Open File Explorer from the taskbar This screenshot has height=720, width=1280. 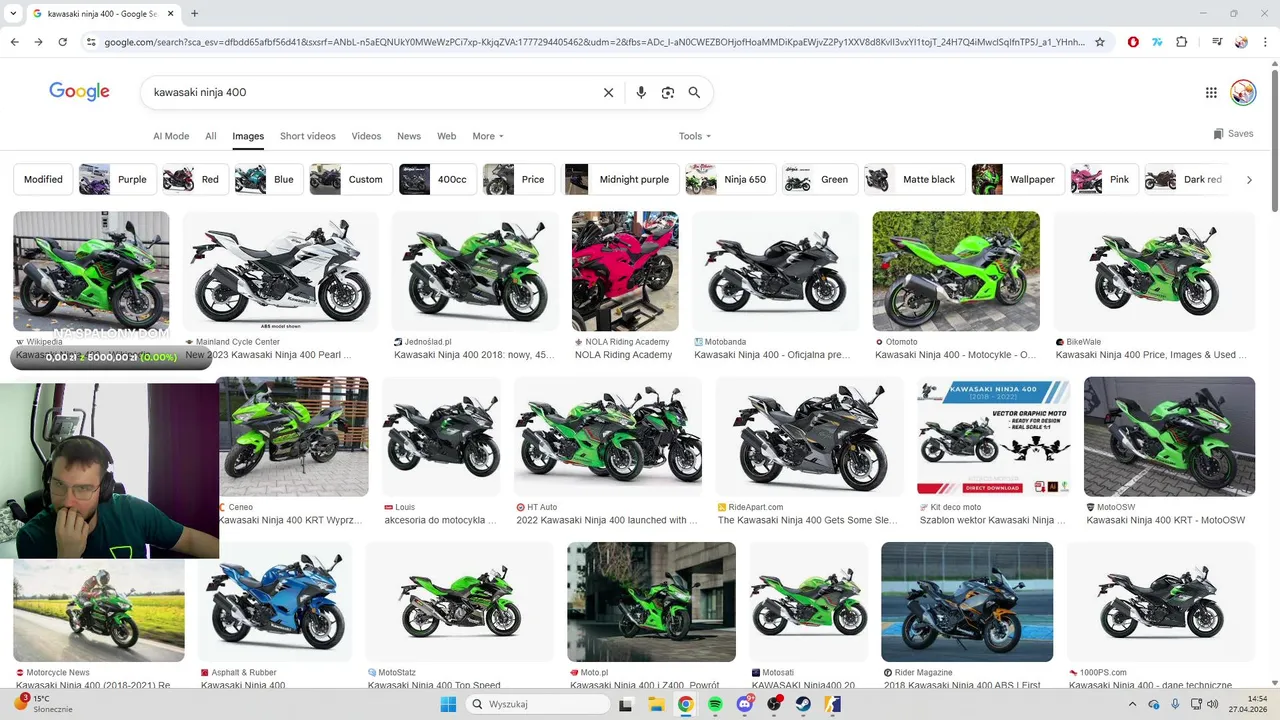click(x=656, y=704)
